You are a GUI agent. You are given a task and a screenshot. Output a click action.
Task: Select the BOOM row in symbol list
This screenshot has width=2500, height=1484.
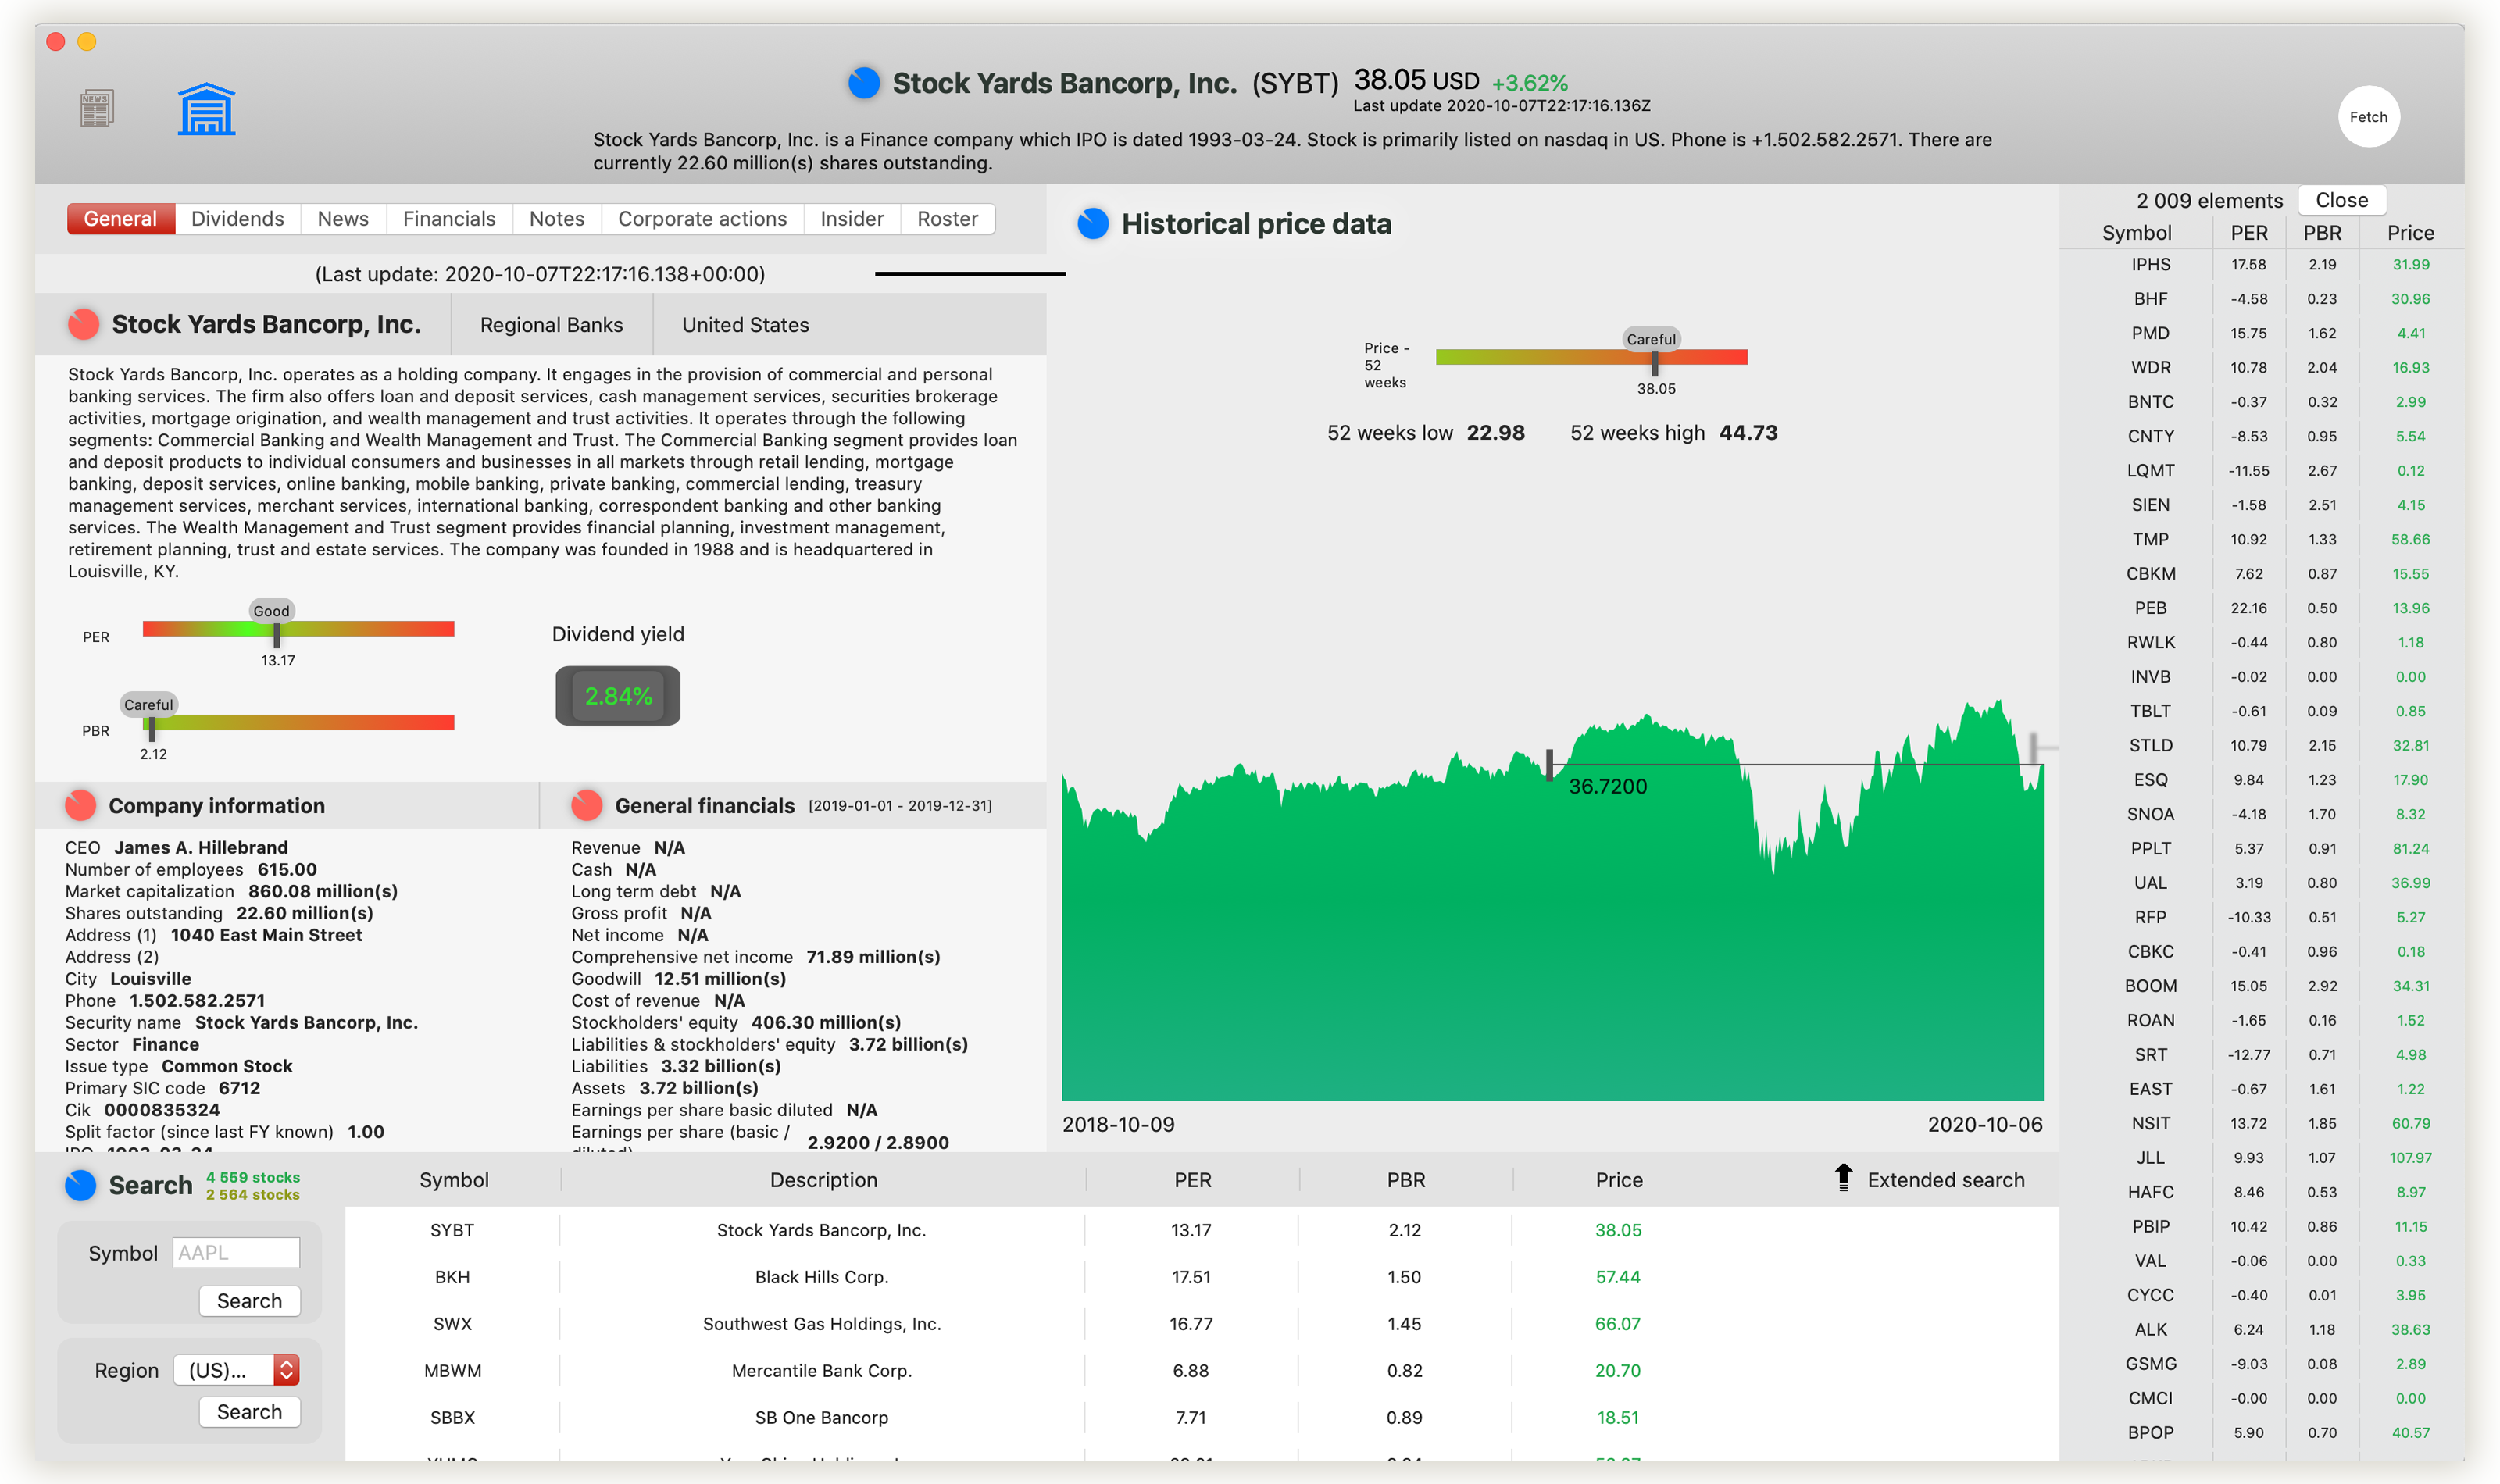2150,986
